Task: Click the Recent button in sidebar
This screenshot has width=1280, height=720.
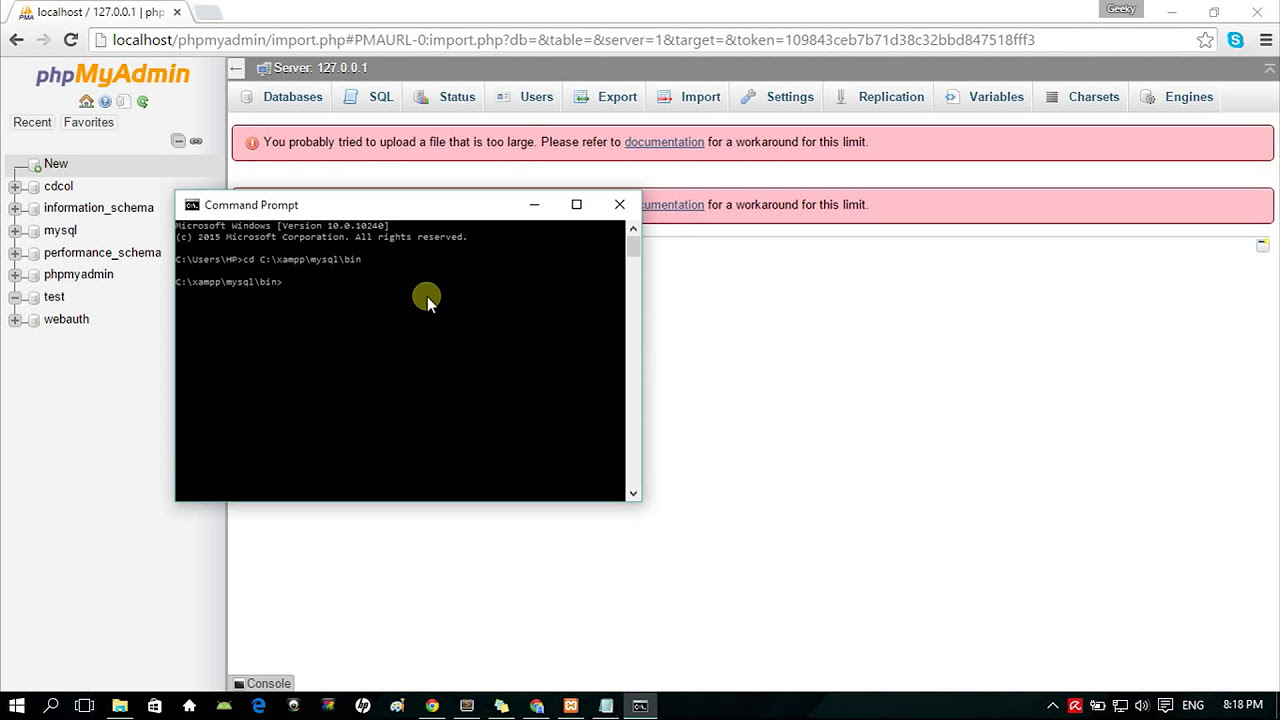Action: coord(32,122)
